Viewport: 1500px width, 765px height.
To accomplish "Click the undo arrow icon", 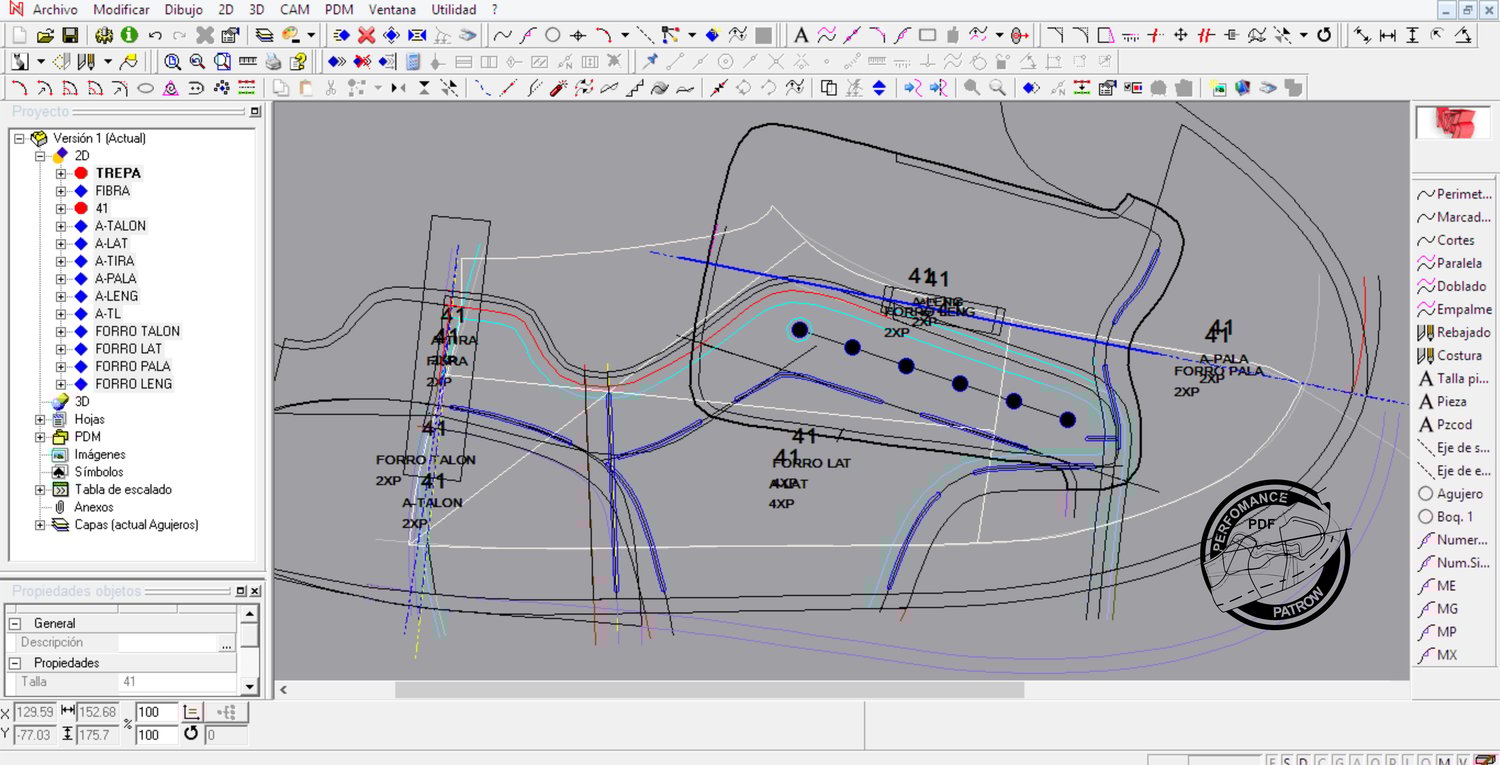I will 155,35.
